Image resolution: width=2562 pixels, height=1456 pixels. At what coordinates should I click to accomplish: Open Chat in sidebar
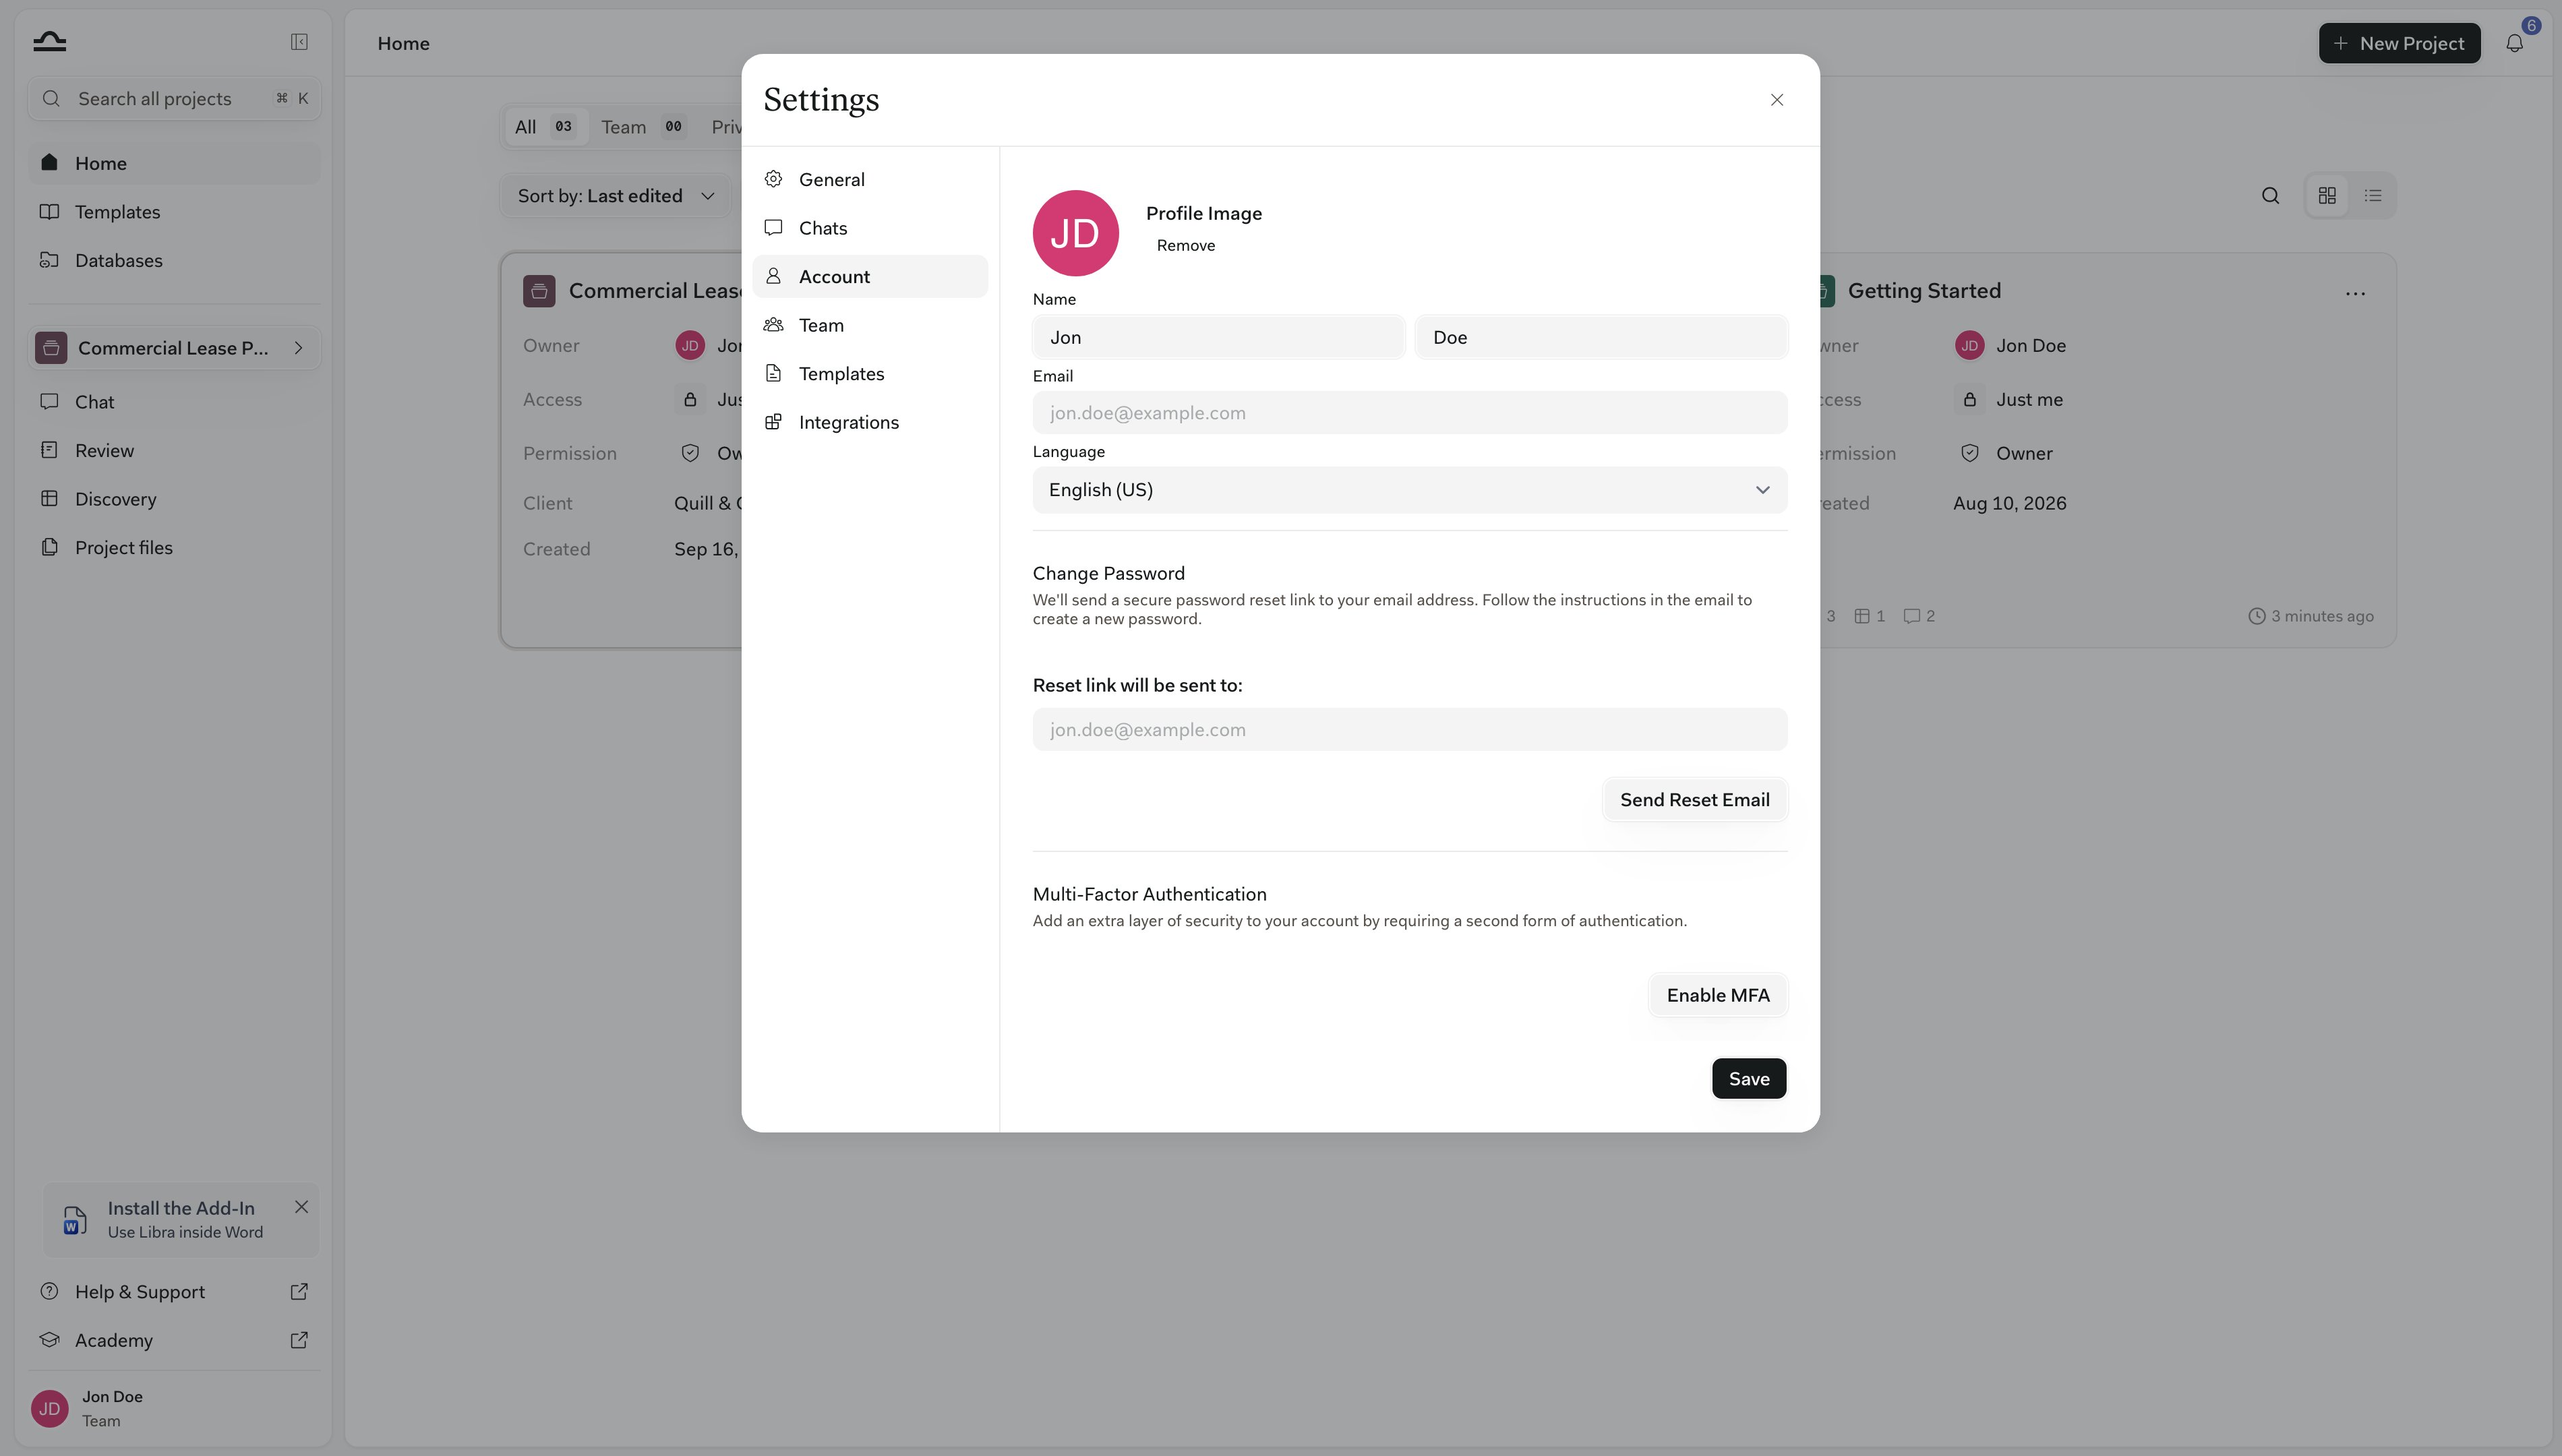(x=174, y=402)
